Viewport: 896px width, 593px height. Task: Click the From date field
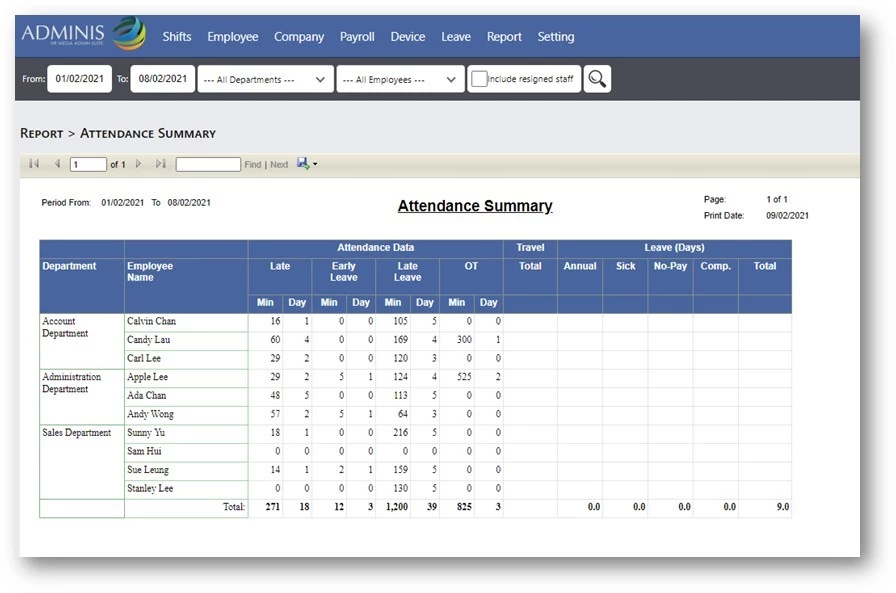pyautogui.click(x=79, y=79)
